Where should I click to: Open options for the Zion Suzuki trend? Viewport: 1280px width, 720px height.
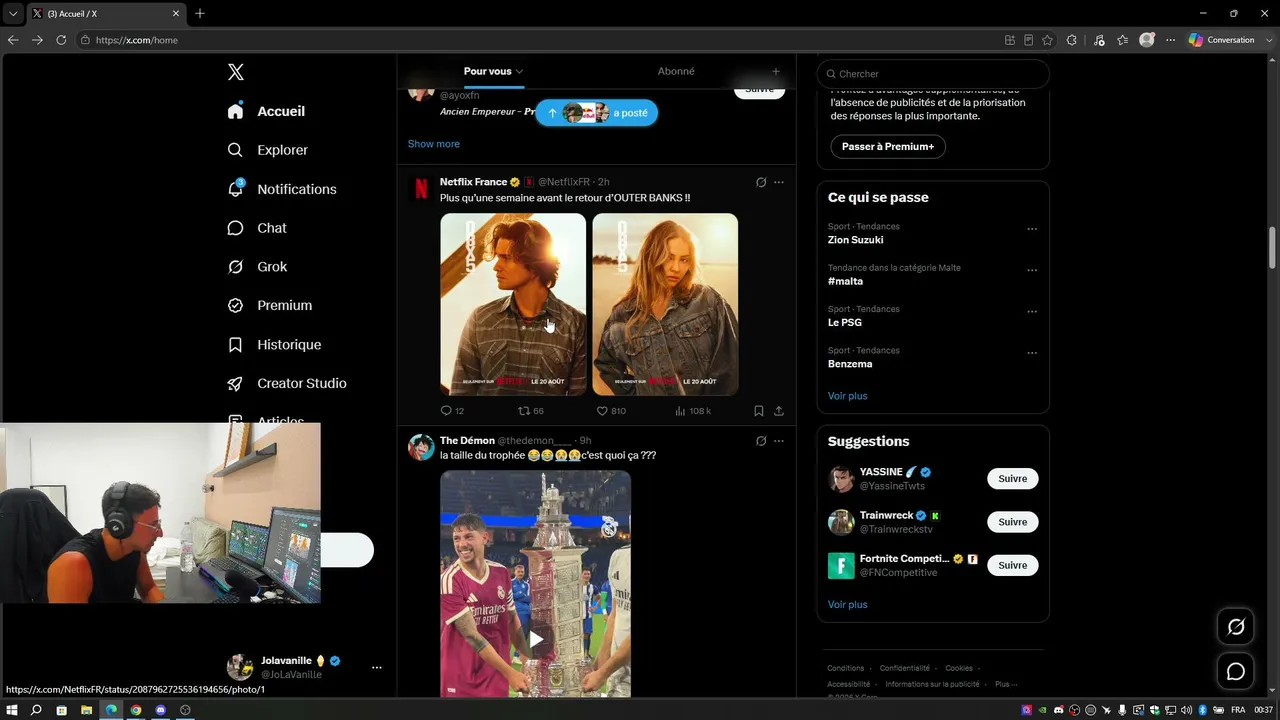1032,229
